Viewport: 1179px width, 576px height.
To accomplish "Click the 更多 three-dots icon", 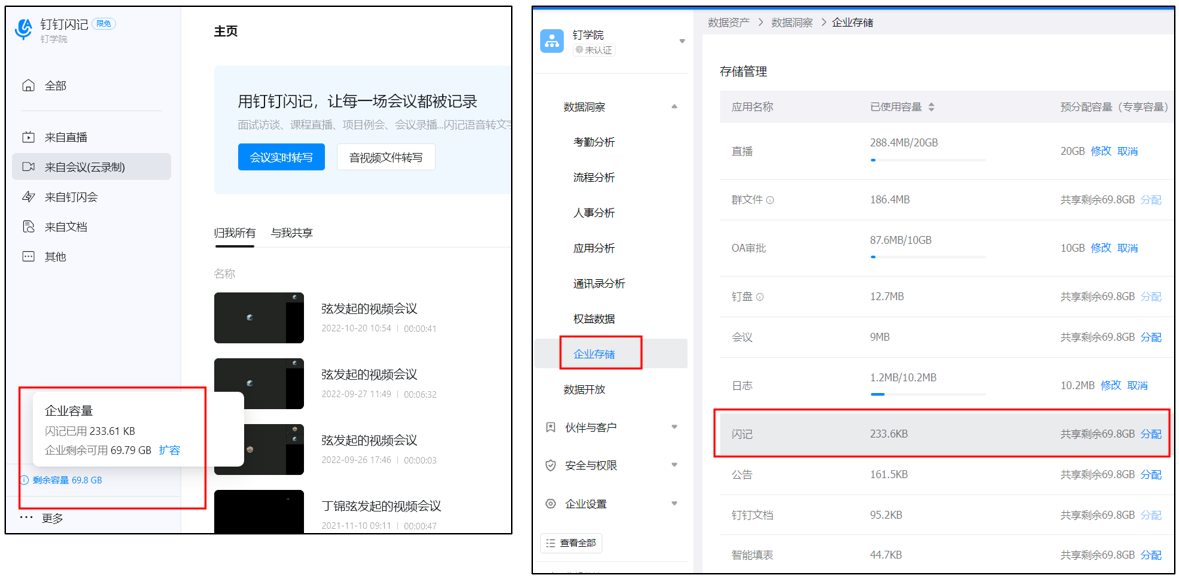I will point(26,518).
